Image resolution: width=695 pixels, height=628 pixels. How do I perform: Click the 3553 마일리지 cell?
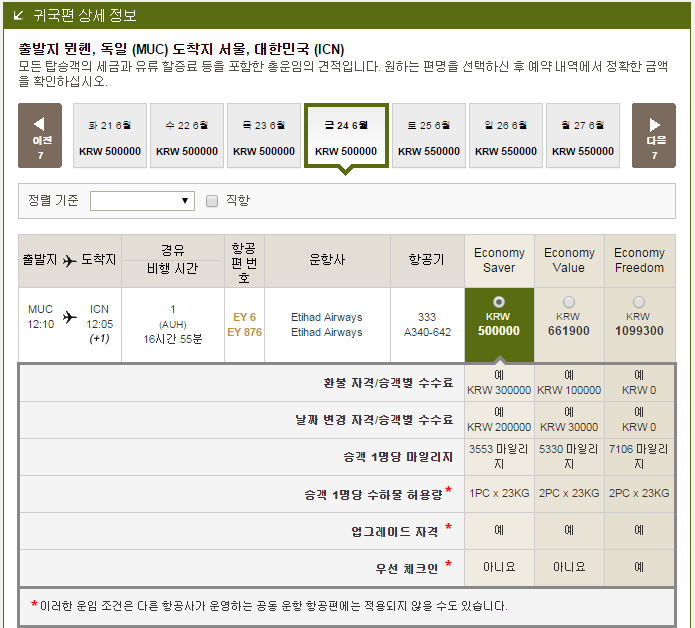click(x=499, y=456)
